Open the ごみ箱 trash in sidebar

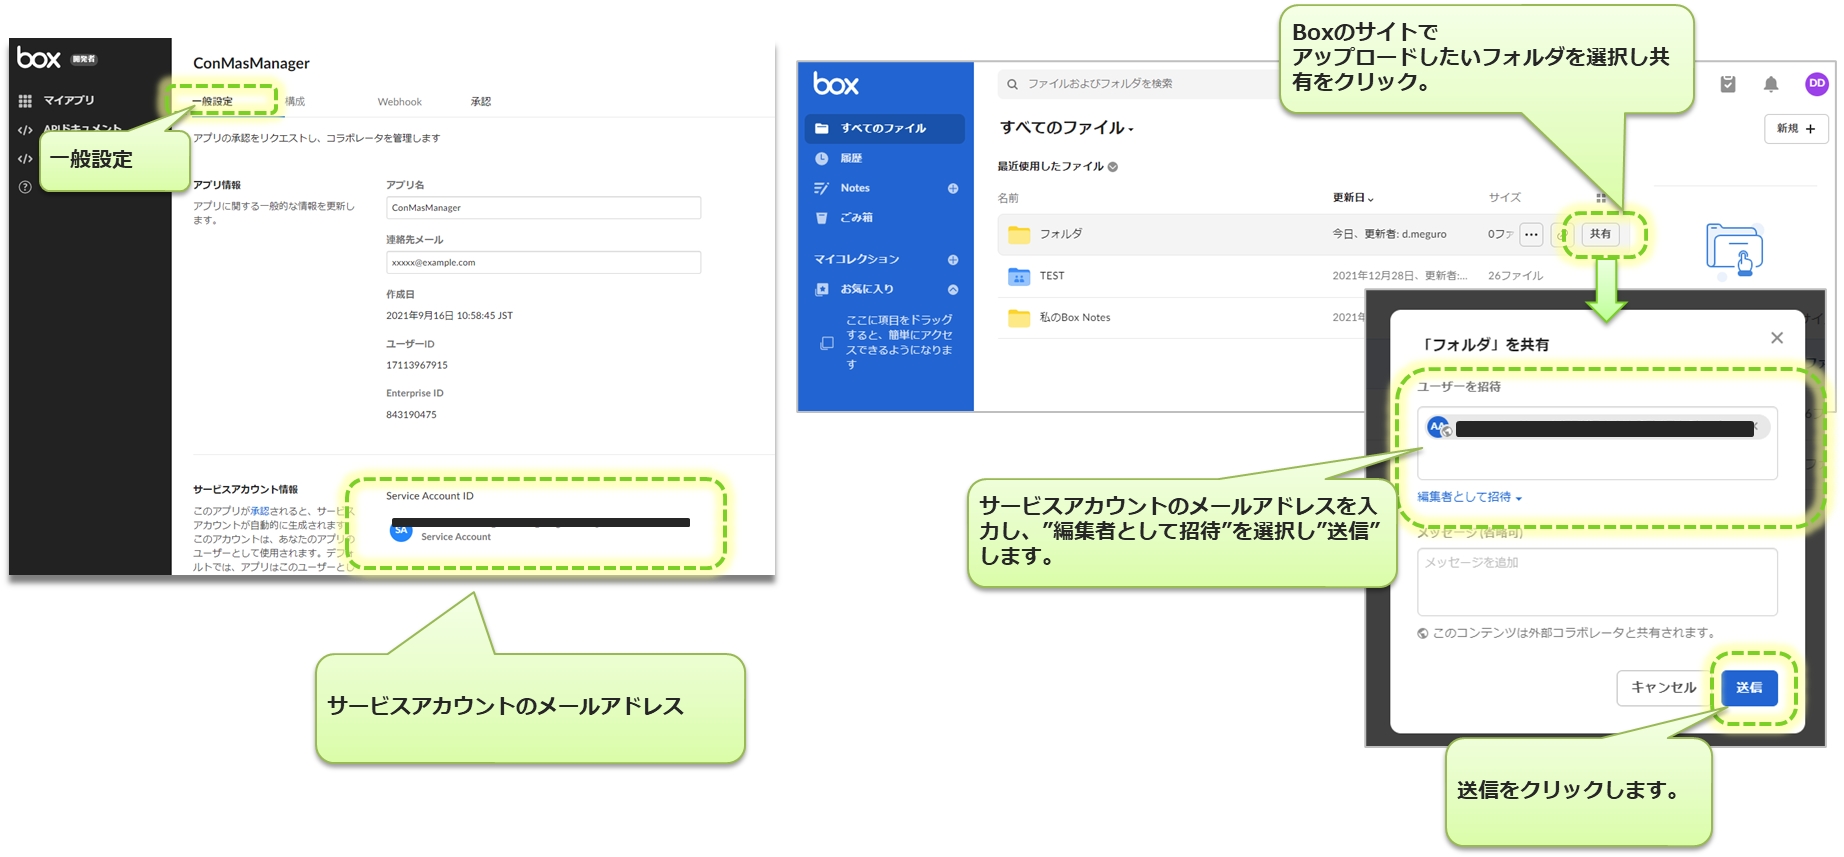click(x=856, y=218)
